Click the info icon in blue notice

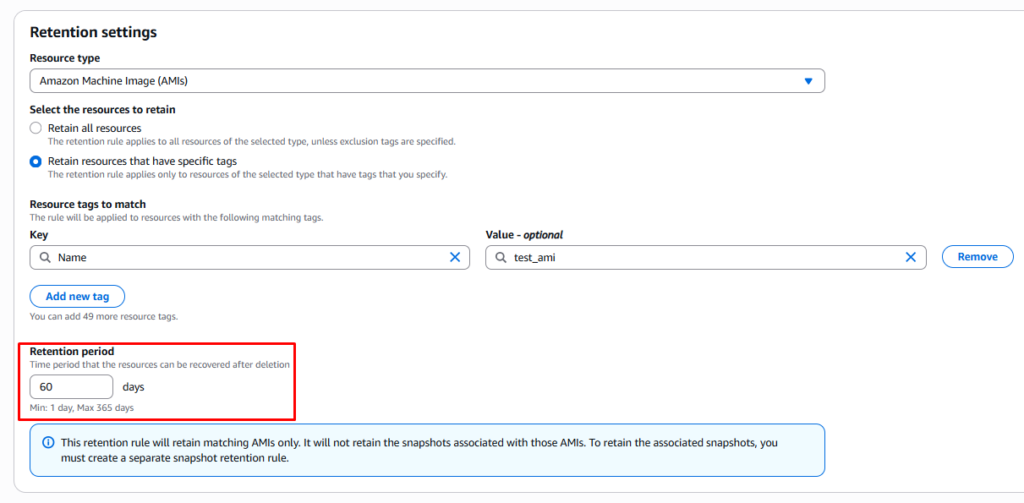tap(48, 442)
